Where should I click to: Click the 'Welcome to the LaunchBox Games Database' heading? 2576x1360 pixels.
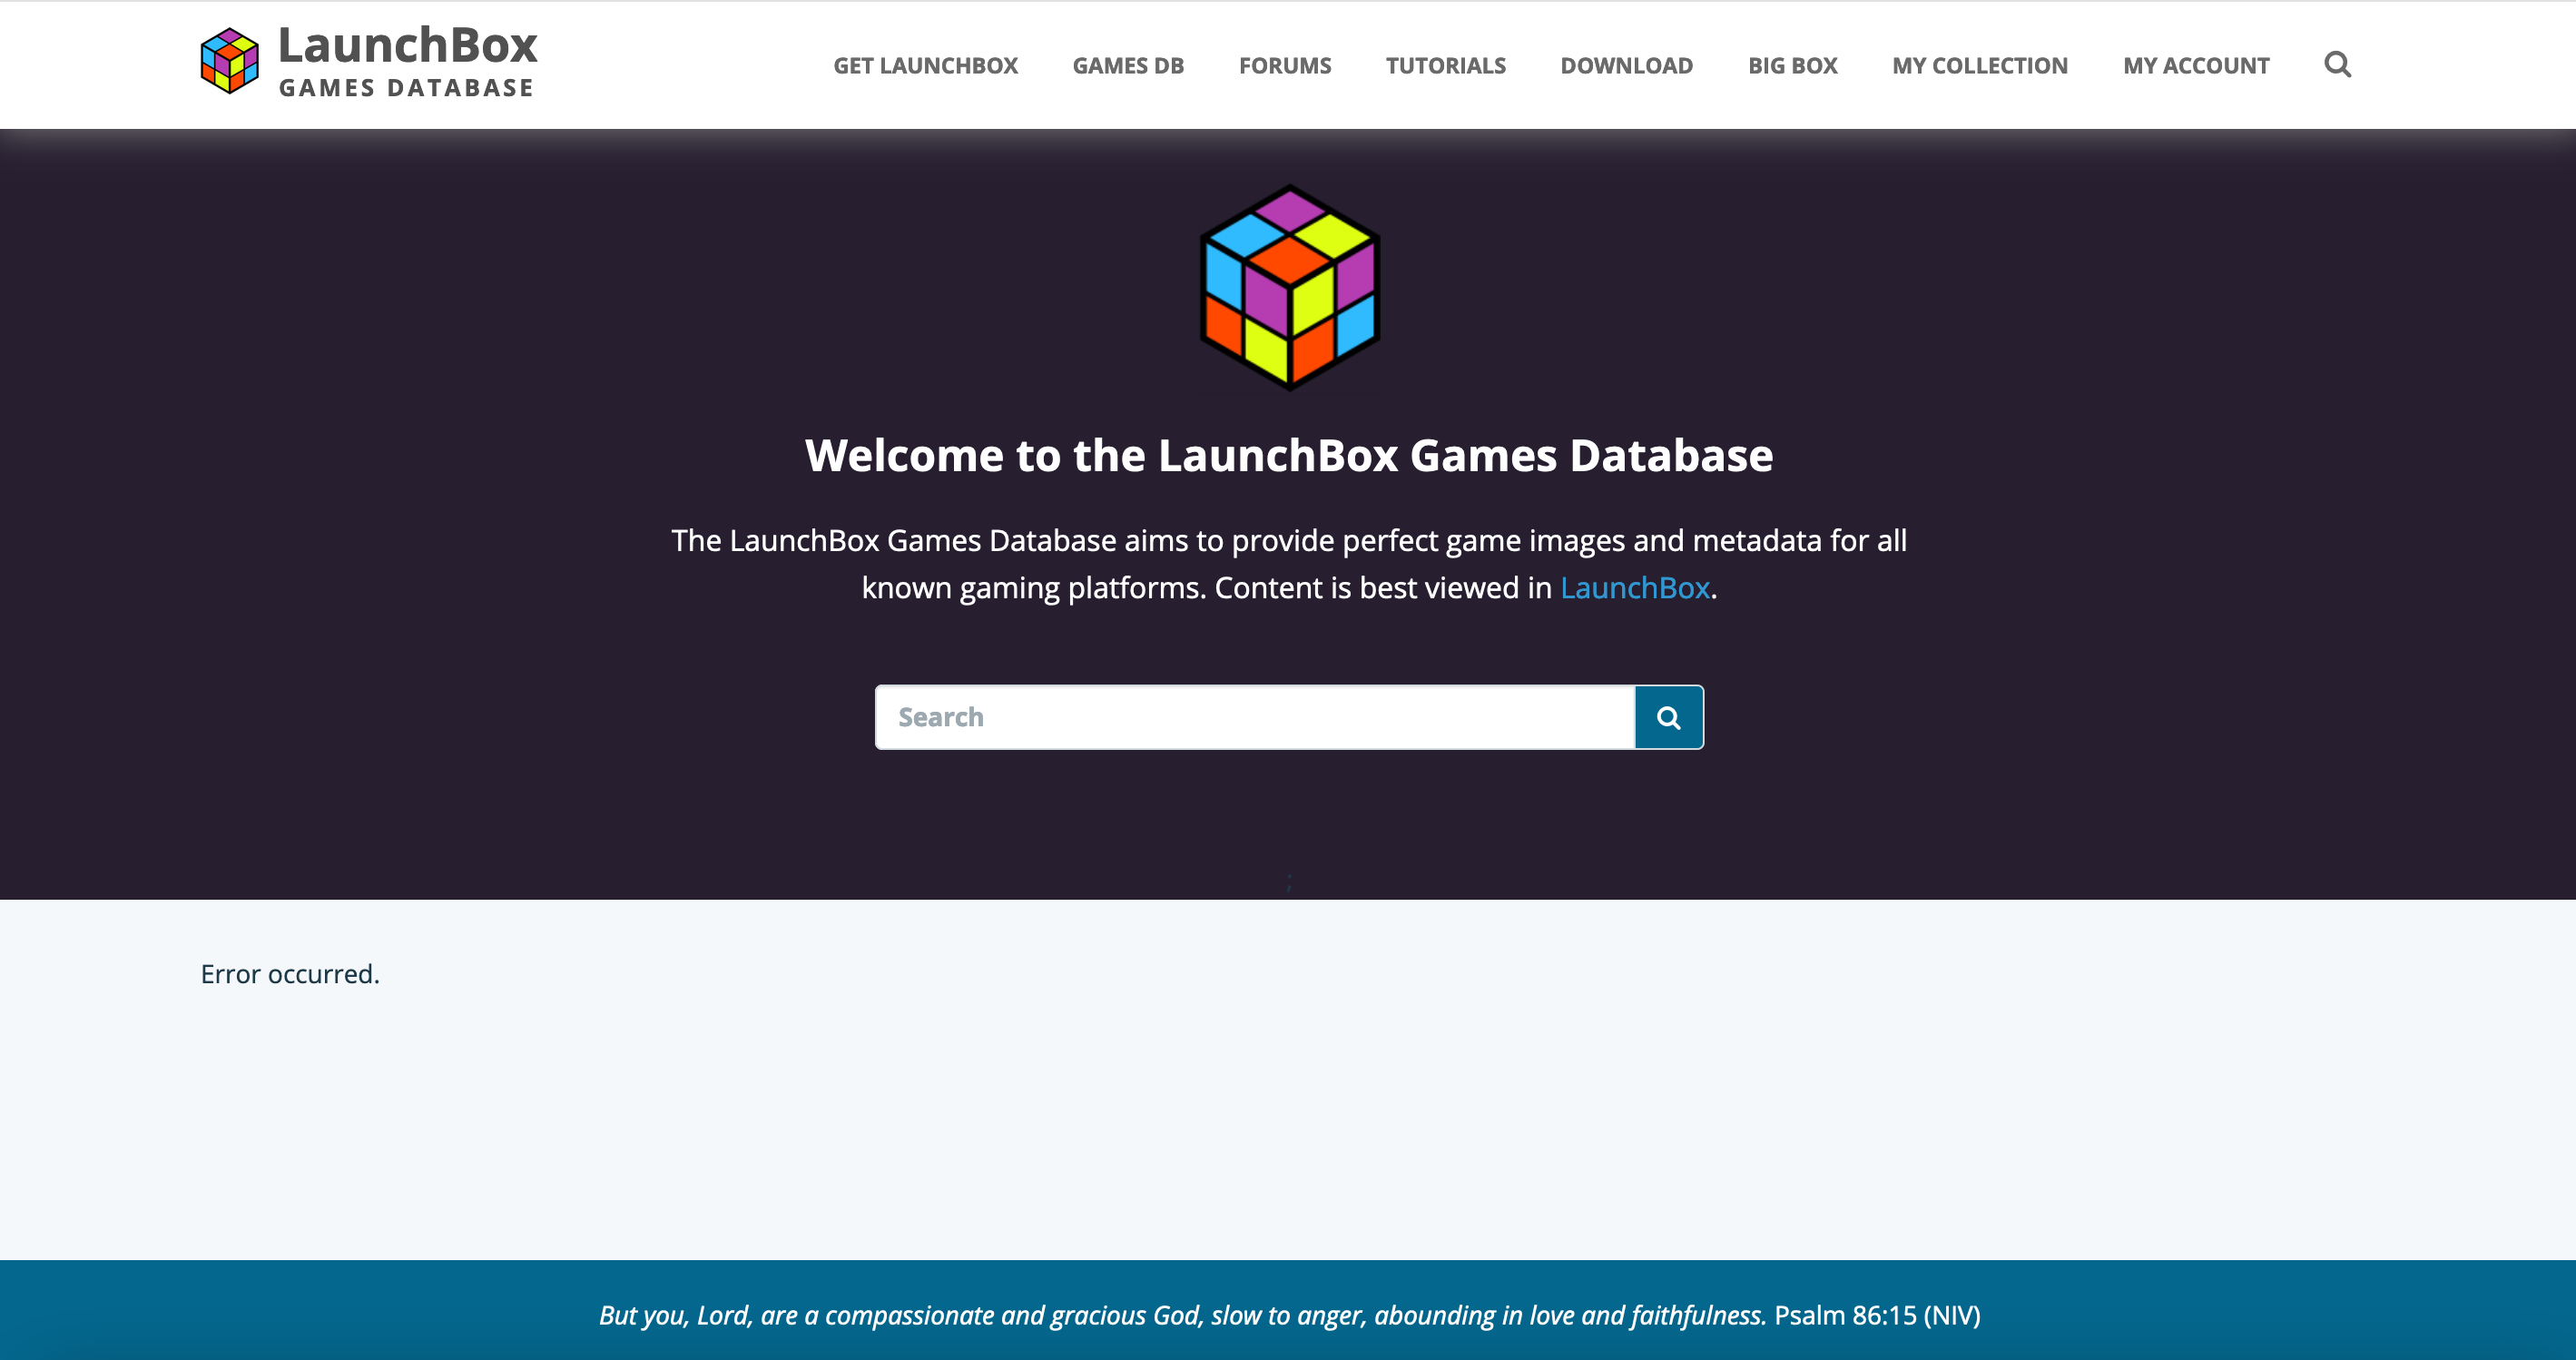tap(1289, 456)
